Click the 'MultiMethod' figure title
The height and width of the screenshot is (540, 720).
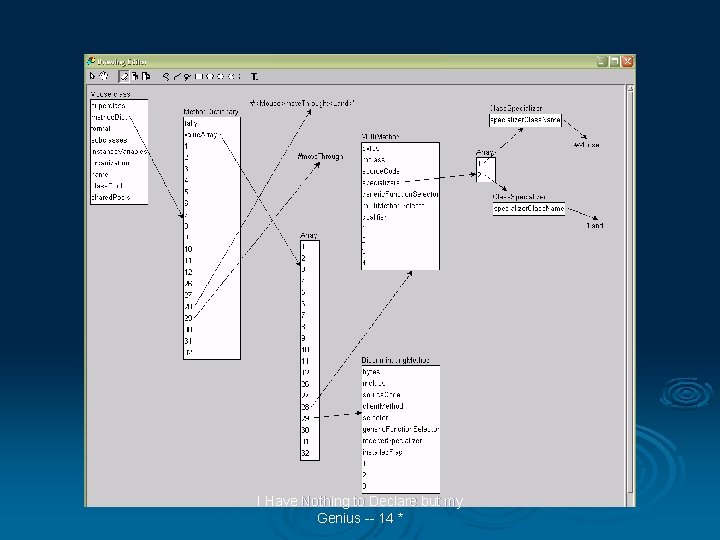pos(380,136)
